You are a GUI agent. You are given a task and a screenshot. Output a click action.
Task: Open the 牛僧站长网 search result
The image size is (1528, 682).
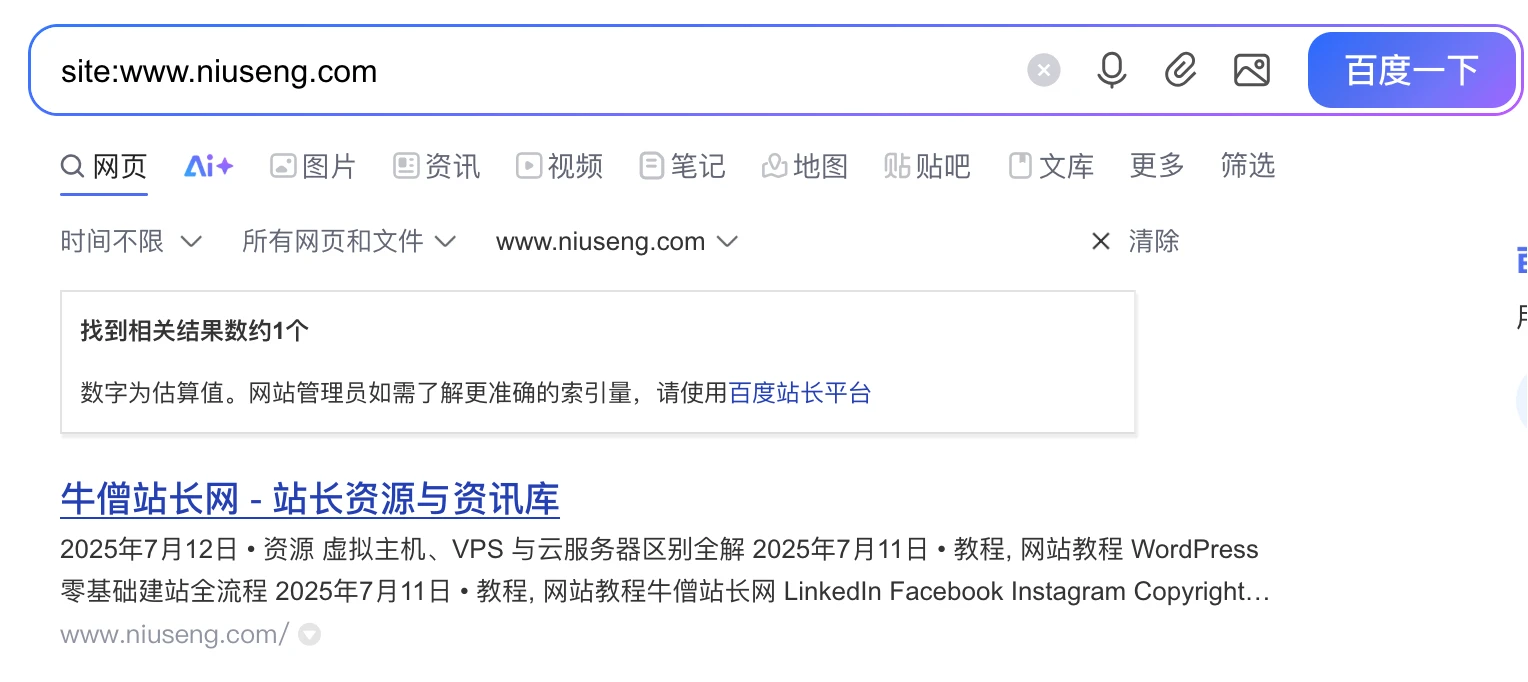310,498
